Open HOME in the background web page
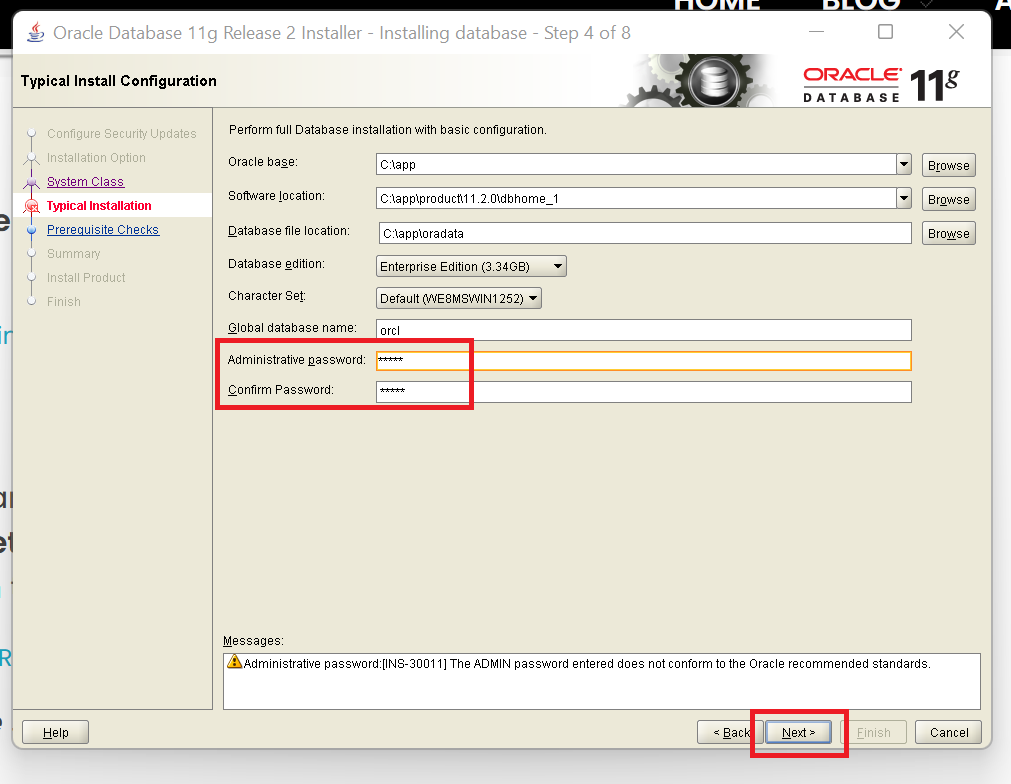The width and height of the screenshot is (1011, 784). pyautogui.click(x=717, y=5)
